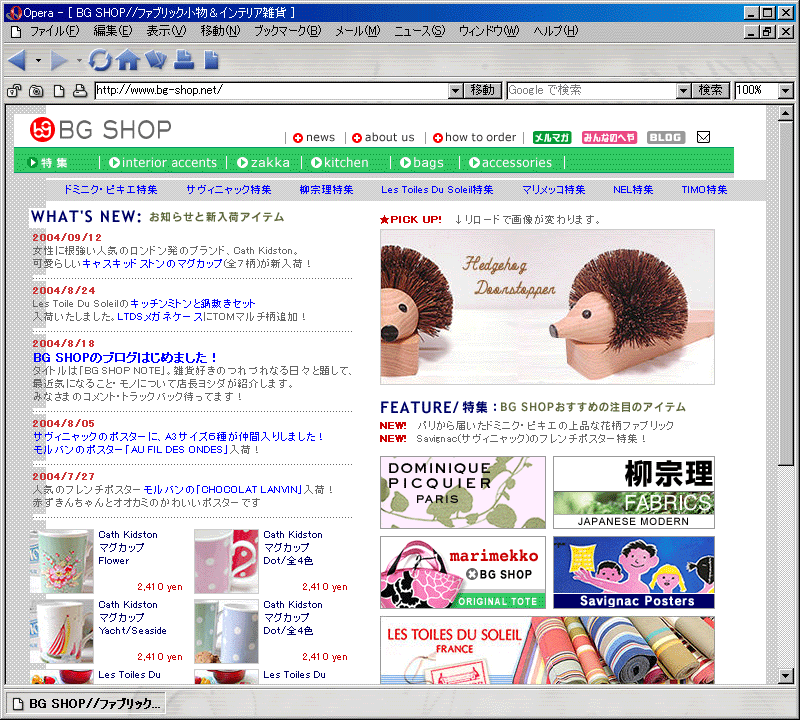Open the BG SHOPのブログはじめました！ link
This screenshot has height=720, width=800.
[x=126, y=357]
